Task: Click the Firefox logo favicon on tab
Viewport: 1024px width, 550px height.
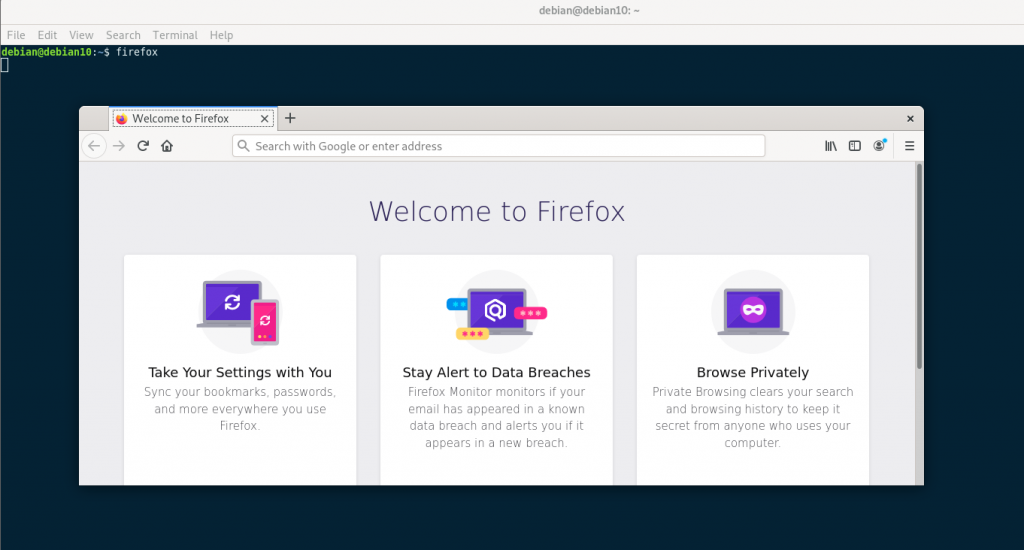Action: coord(121,119)
